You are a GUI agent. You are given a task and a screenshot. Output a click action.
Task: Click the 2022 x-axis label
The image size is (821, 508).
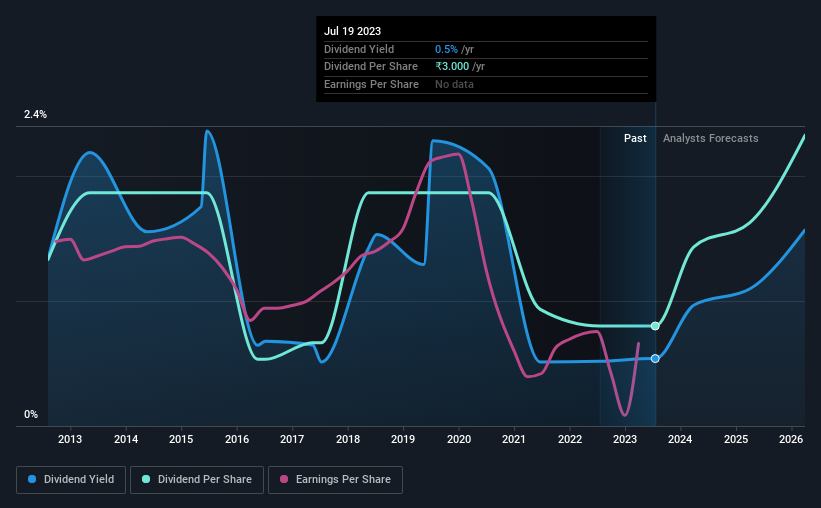[570, 439]
